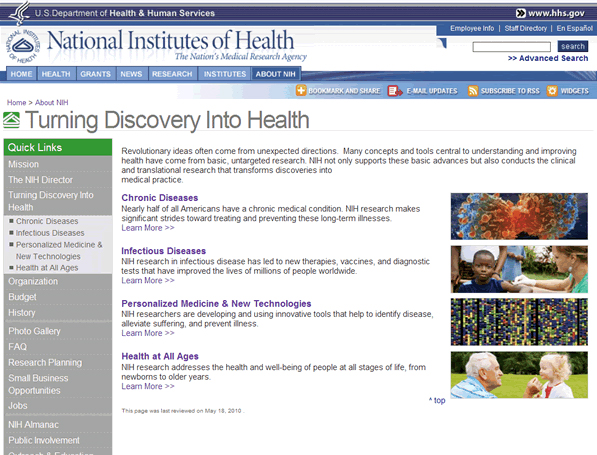Open the Advanced Search link
The height and width of the screenshot is (455, 597).
click(548, 58)
